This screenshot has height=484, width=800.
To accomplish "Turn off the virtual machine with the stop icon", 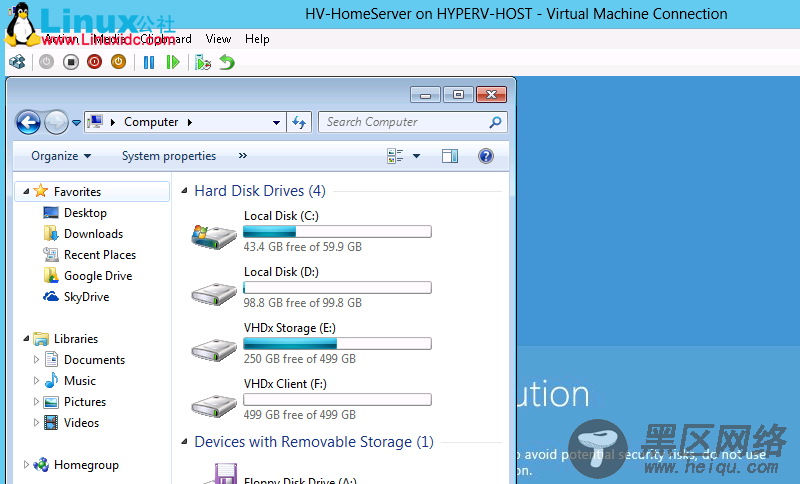I will coord(70,62).
